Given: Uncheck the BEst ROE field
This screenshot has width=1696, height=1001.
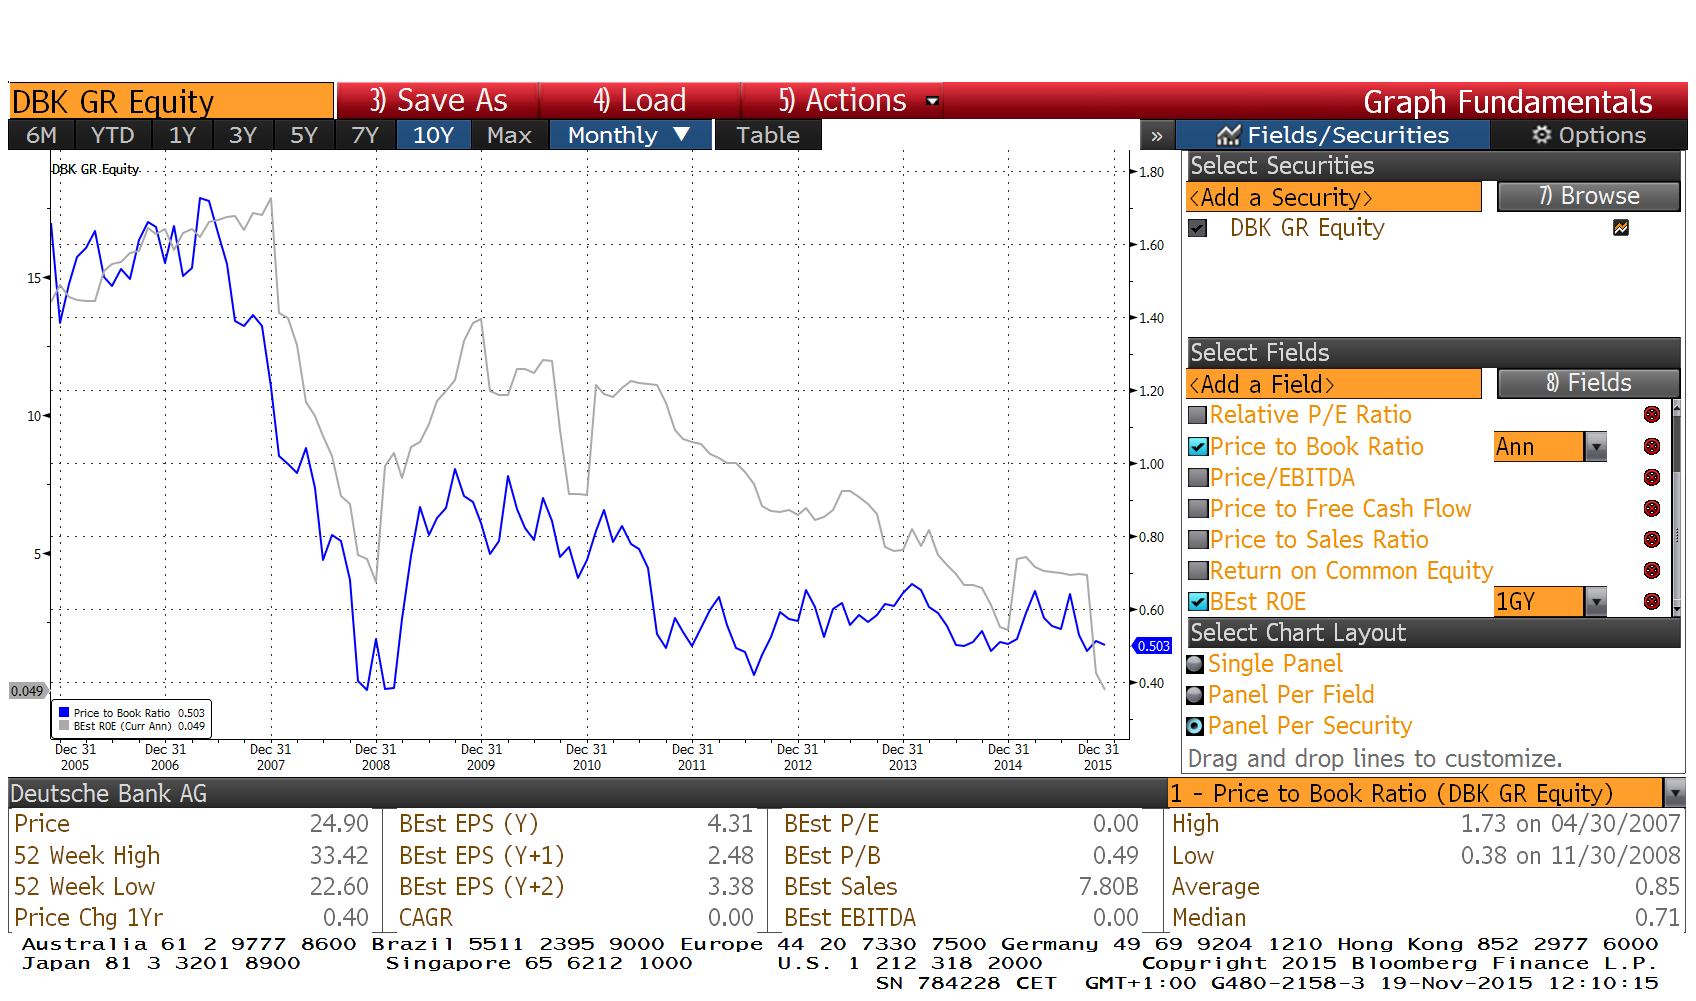Looking at the screenshot, I should coord(1197,602).
